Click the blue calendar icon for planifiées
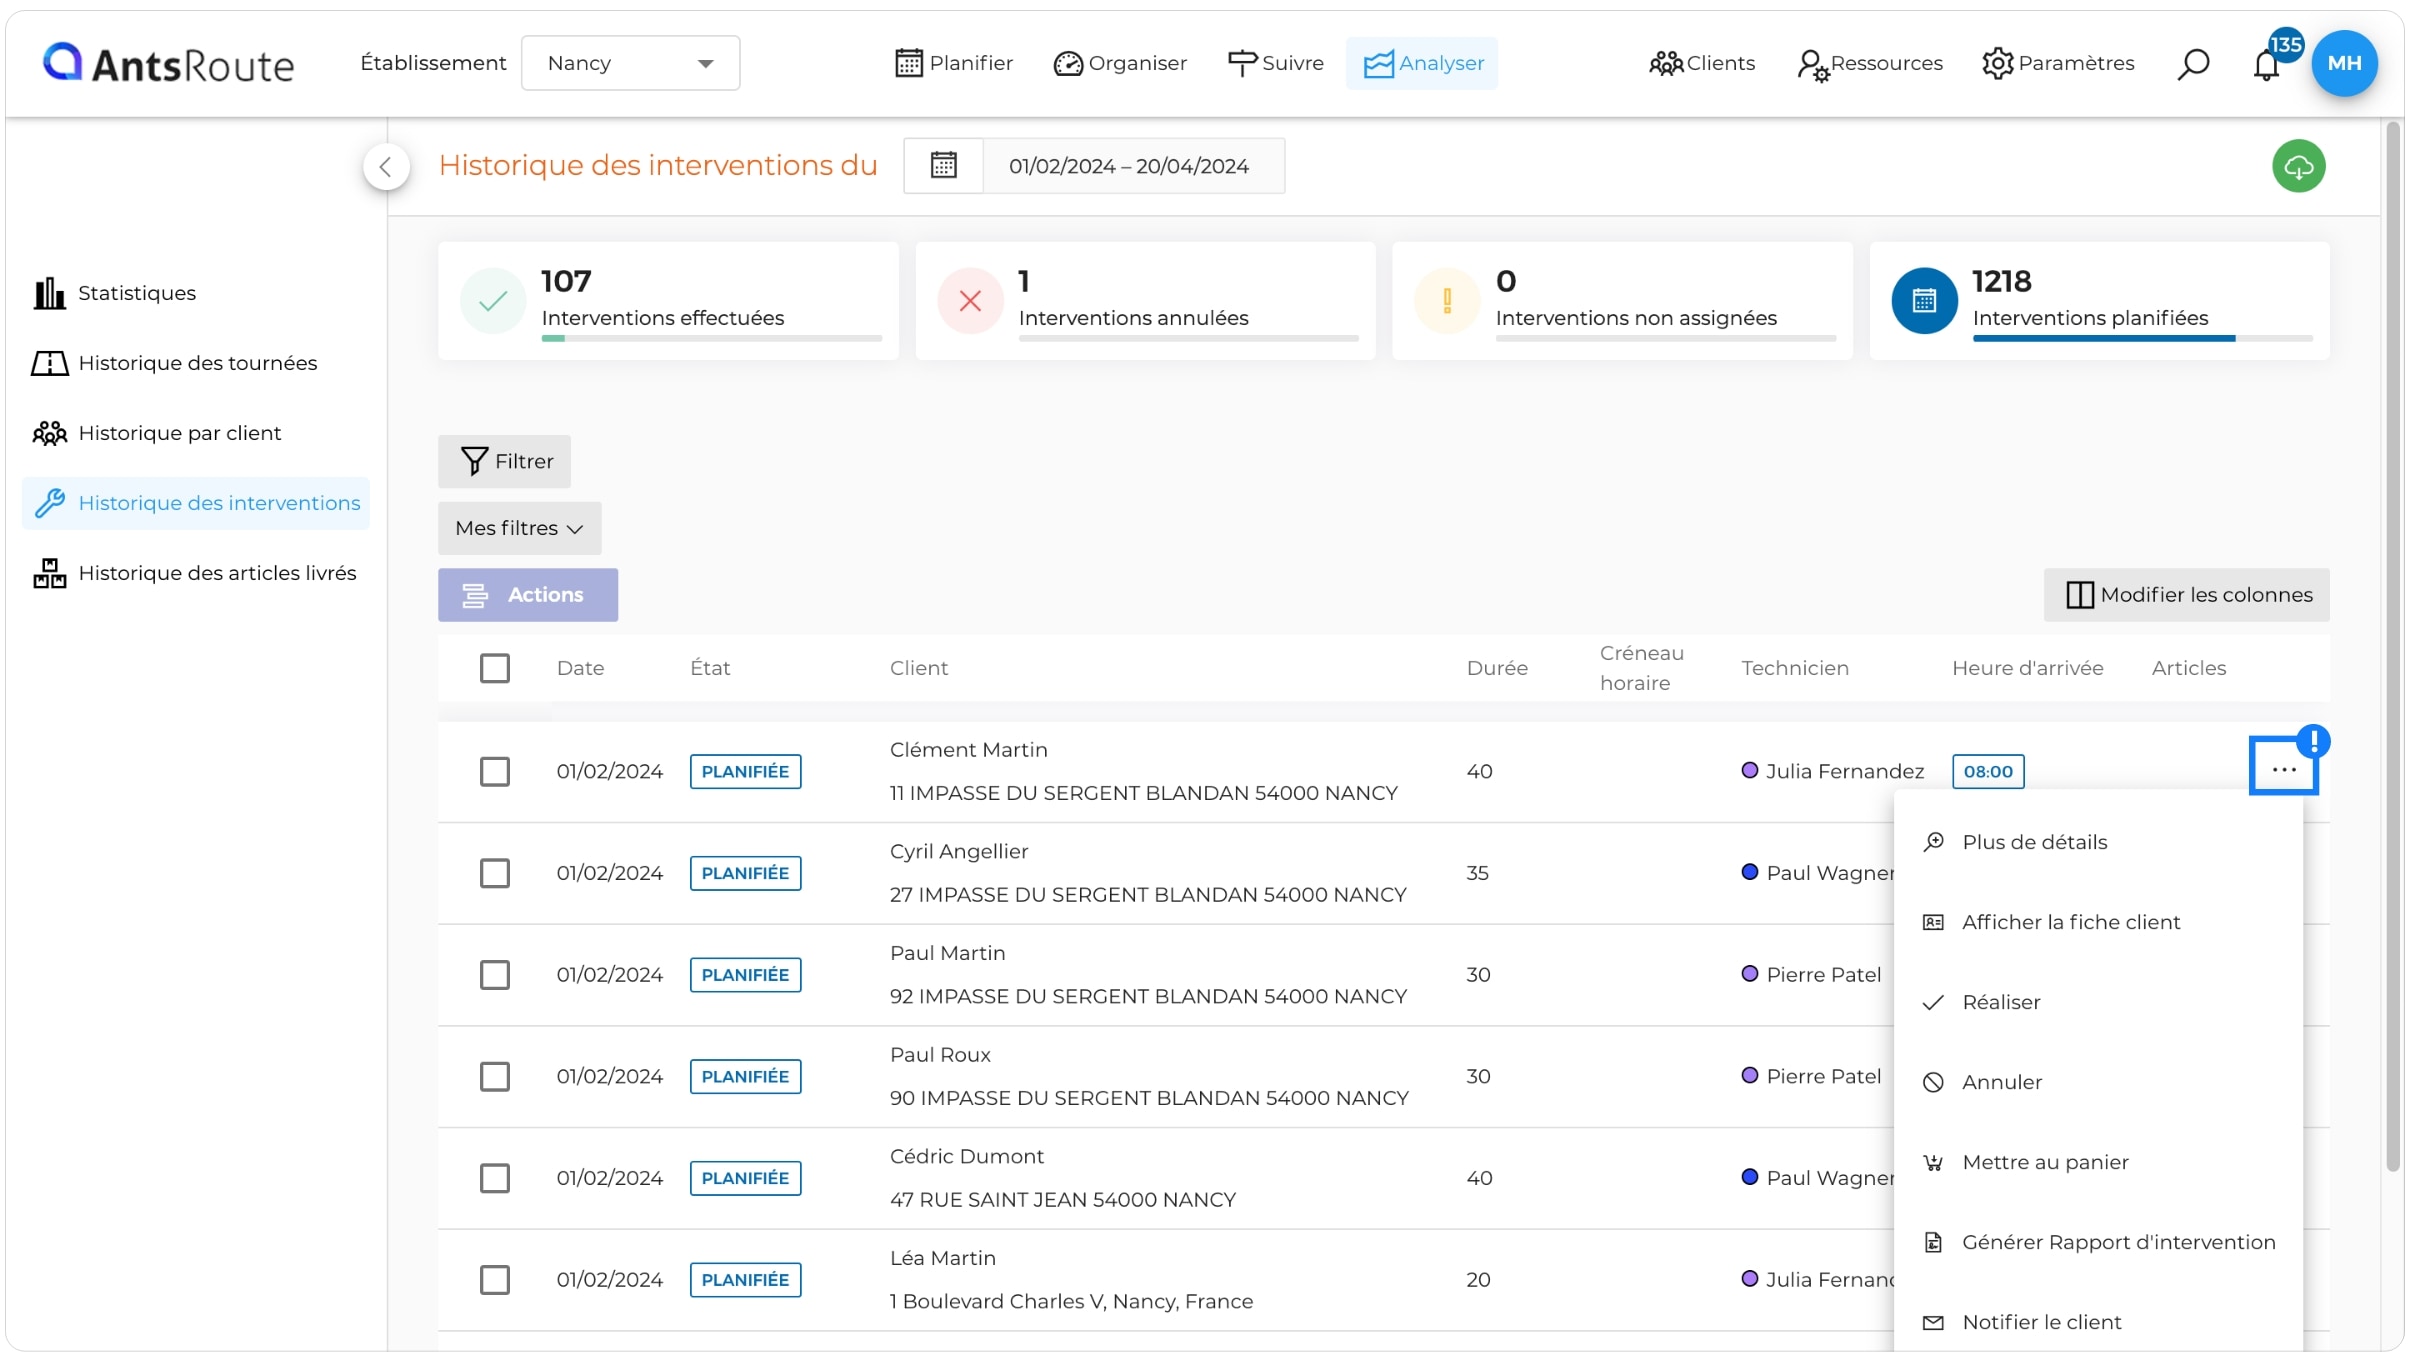The height and width of the screenshot is (1365, 2410). pyautogui.click(x=1924, y=300)
